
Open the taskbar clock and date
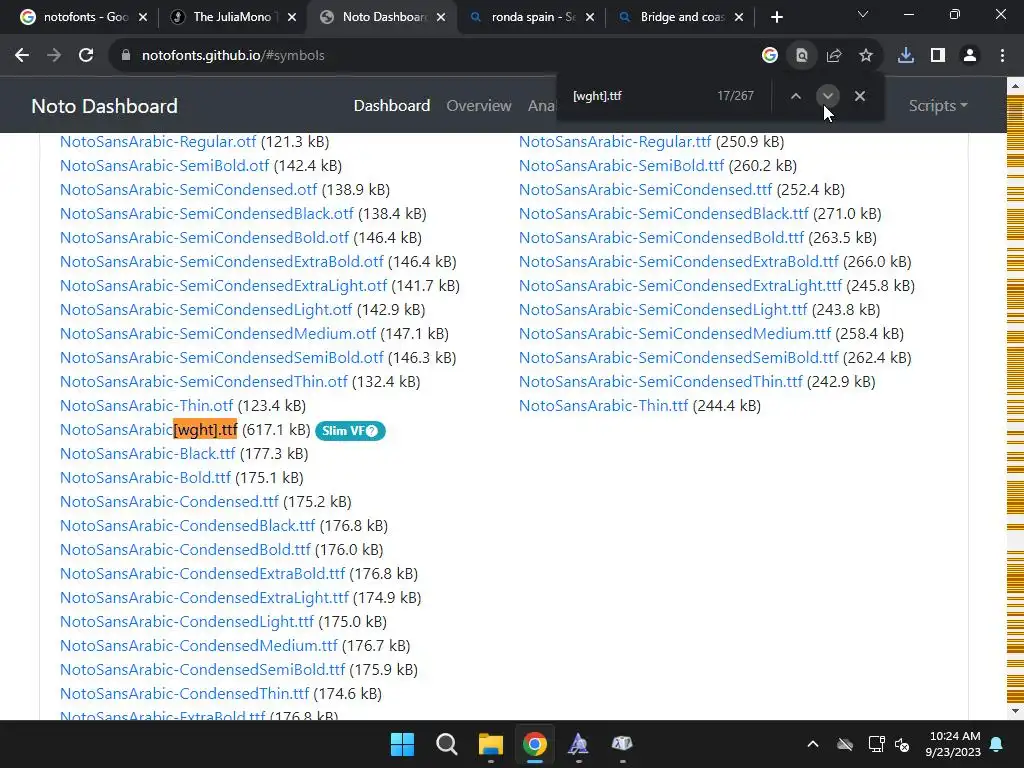point(953,744)
